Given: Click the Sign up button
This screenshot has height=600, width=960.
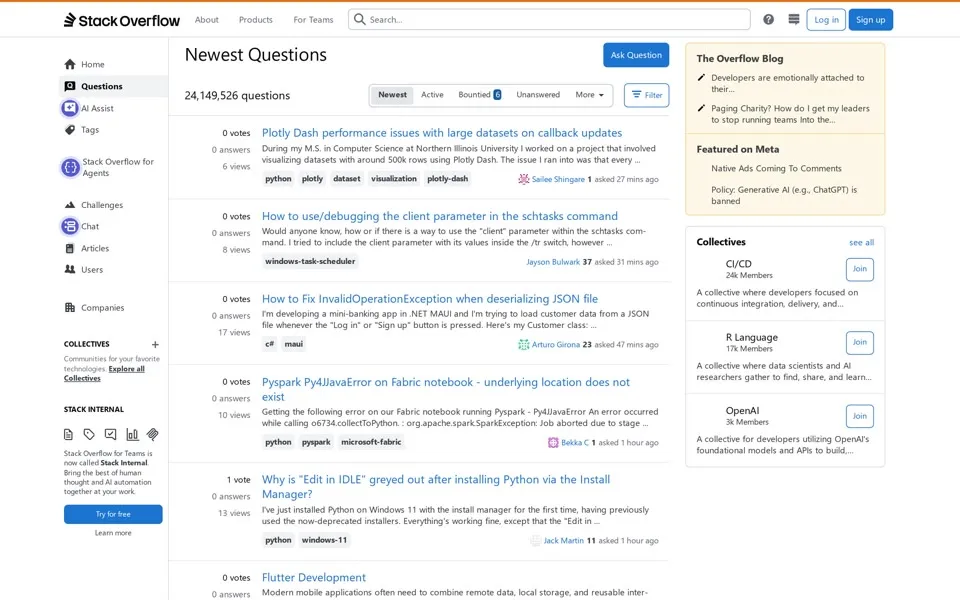Looking at the screenshot, I should tap(871, 20).
